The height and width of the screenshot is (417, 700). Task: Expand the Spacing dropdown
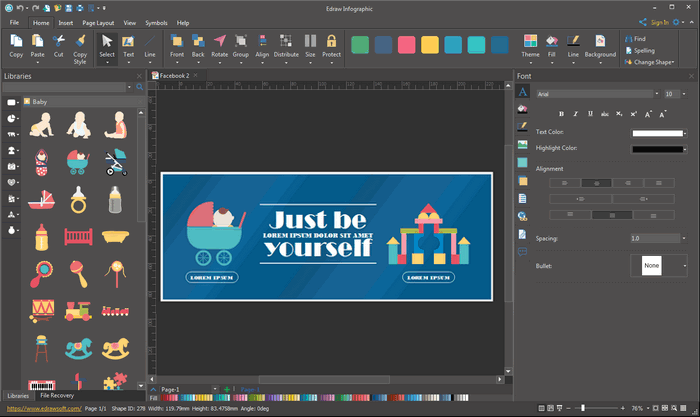[x=685, y=239]
